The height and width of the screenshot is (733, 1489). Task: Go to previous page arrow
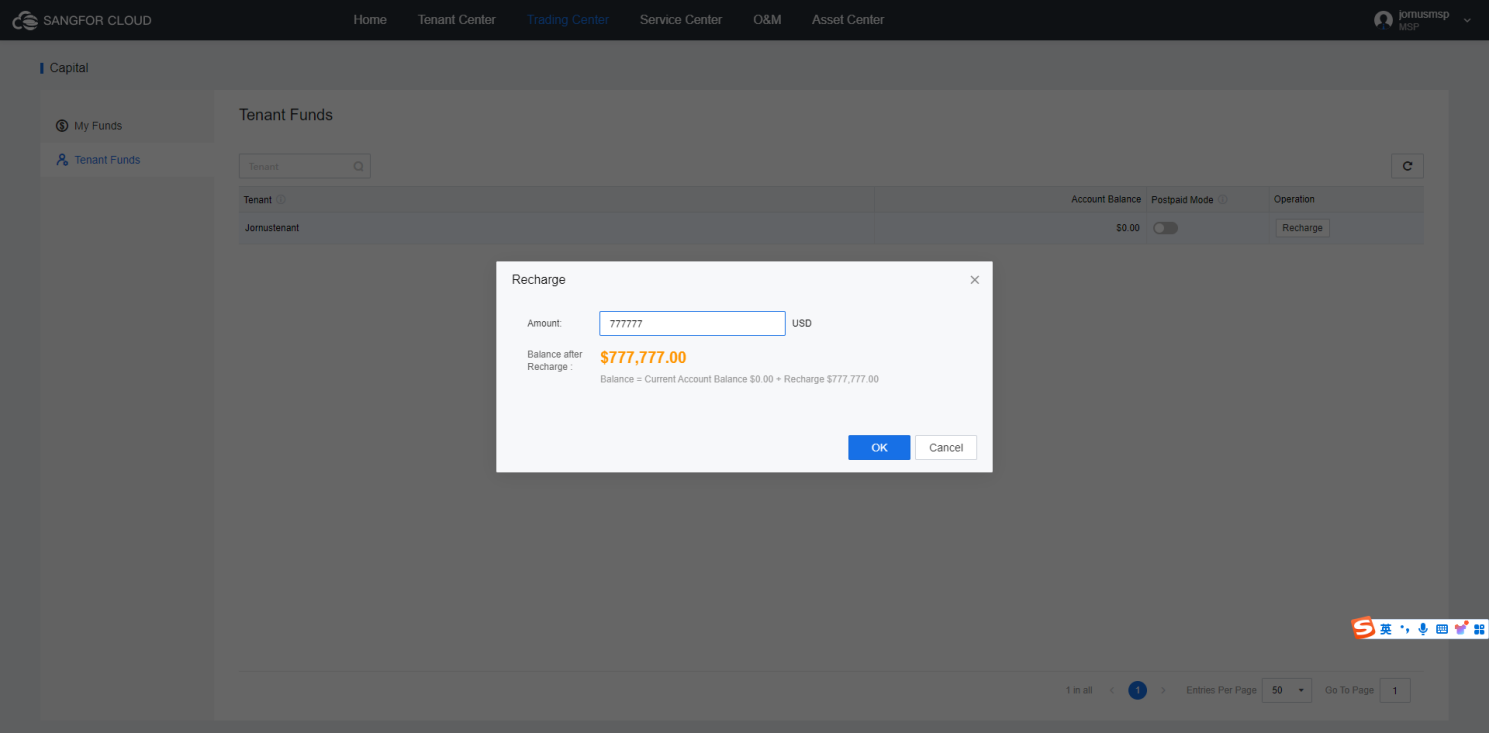1112,690
